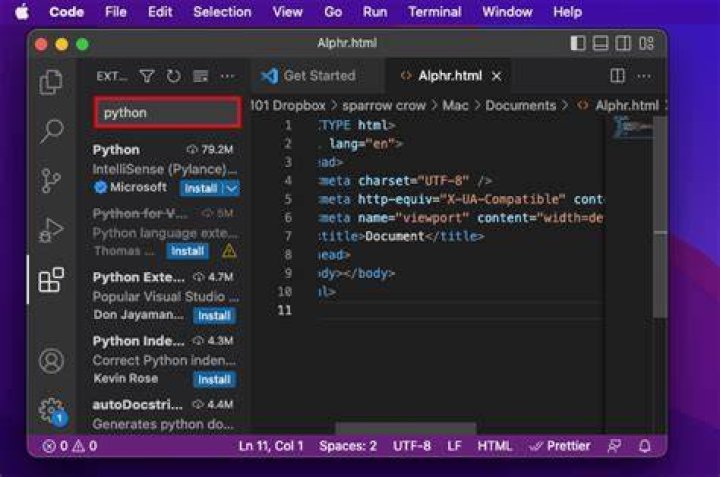
Task: Open the Manage gear icon
Action: [x=52, y=411]
